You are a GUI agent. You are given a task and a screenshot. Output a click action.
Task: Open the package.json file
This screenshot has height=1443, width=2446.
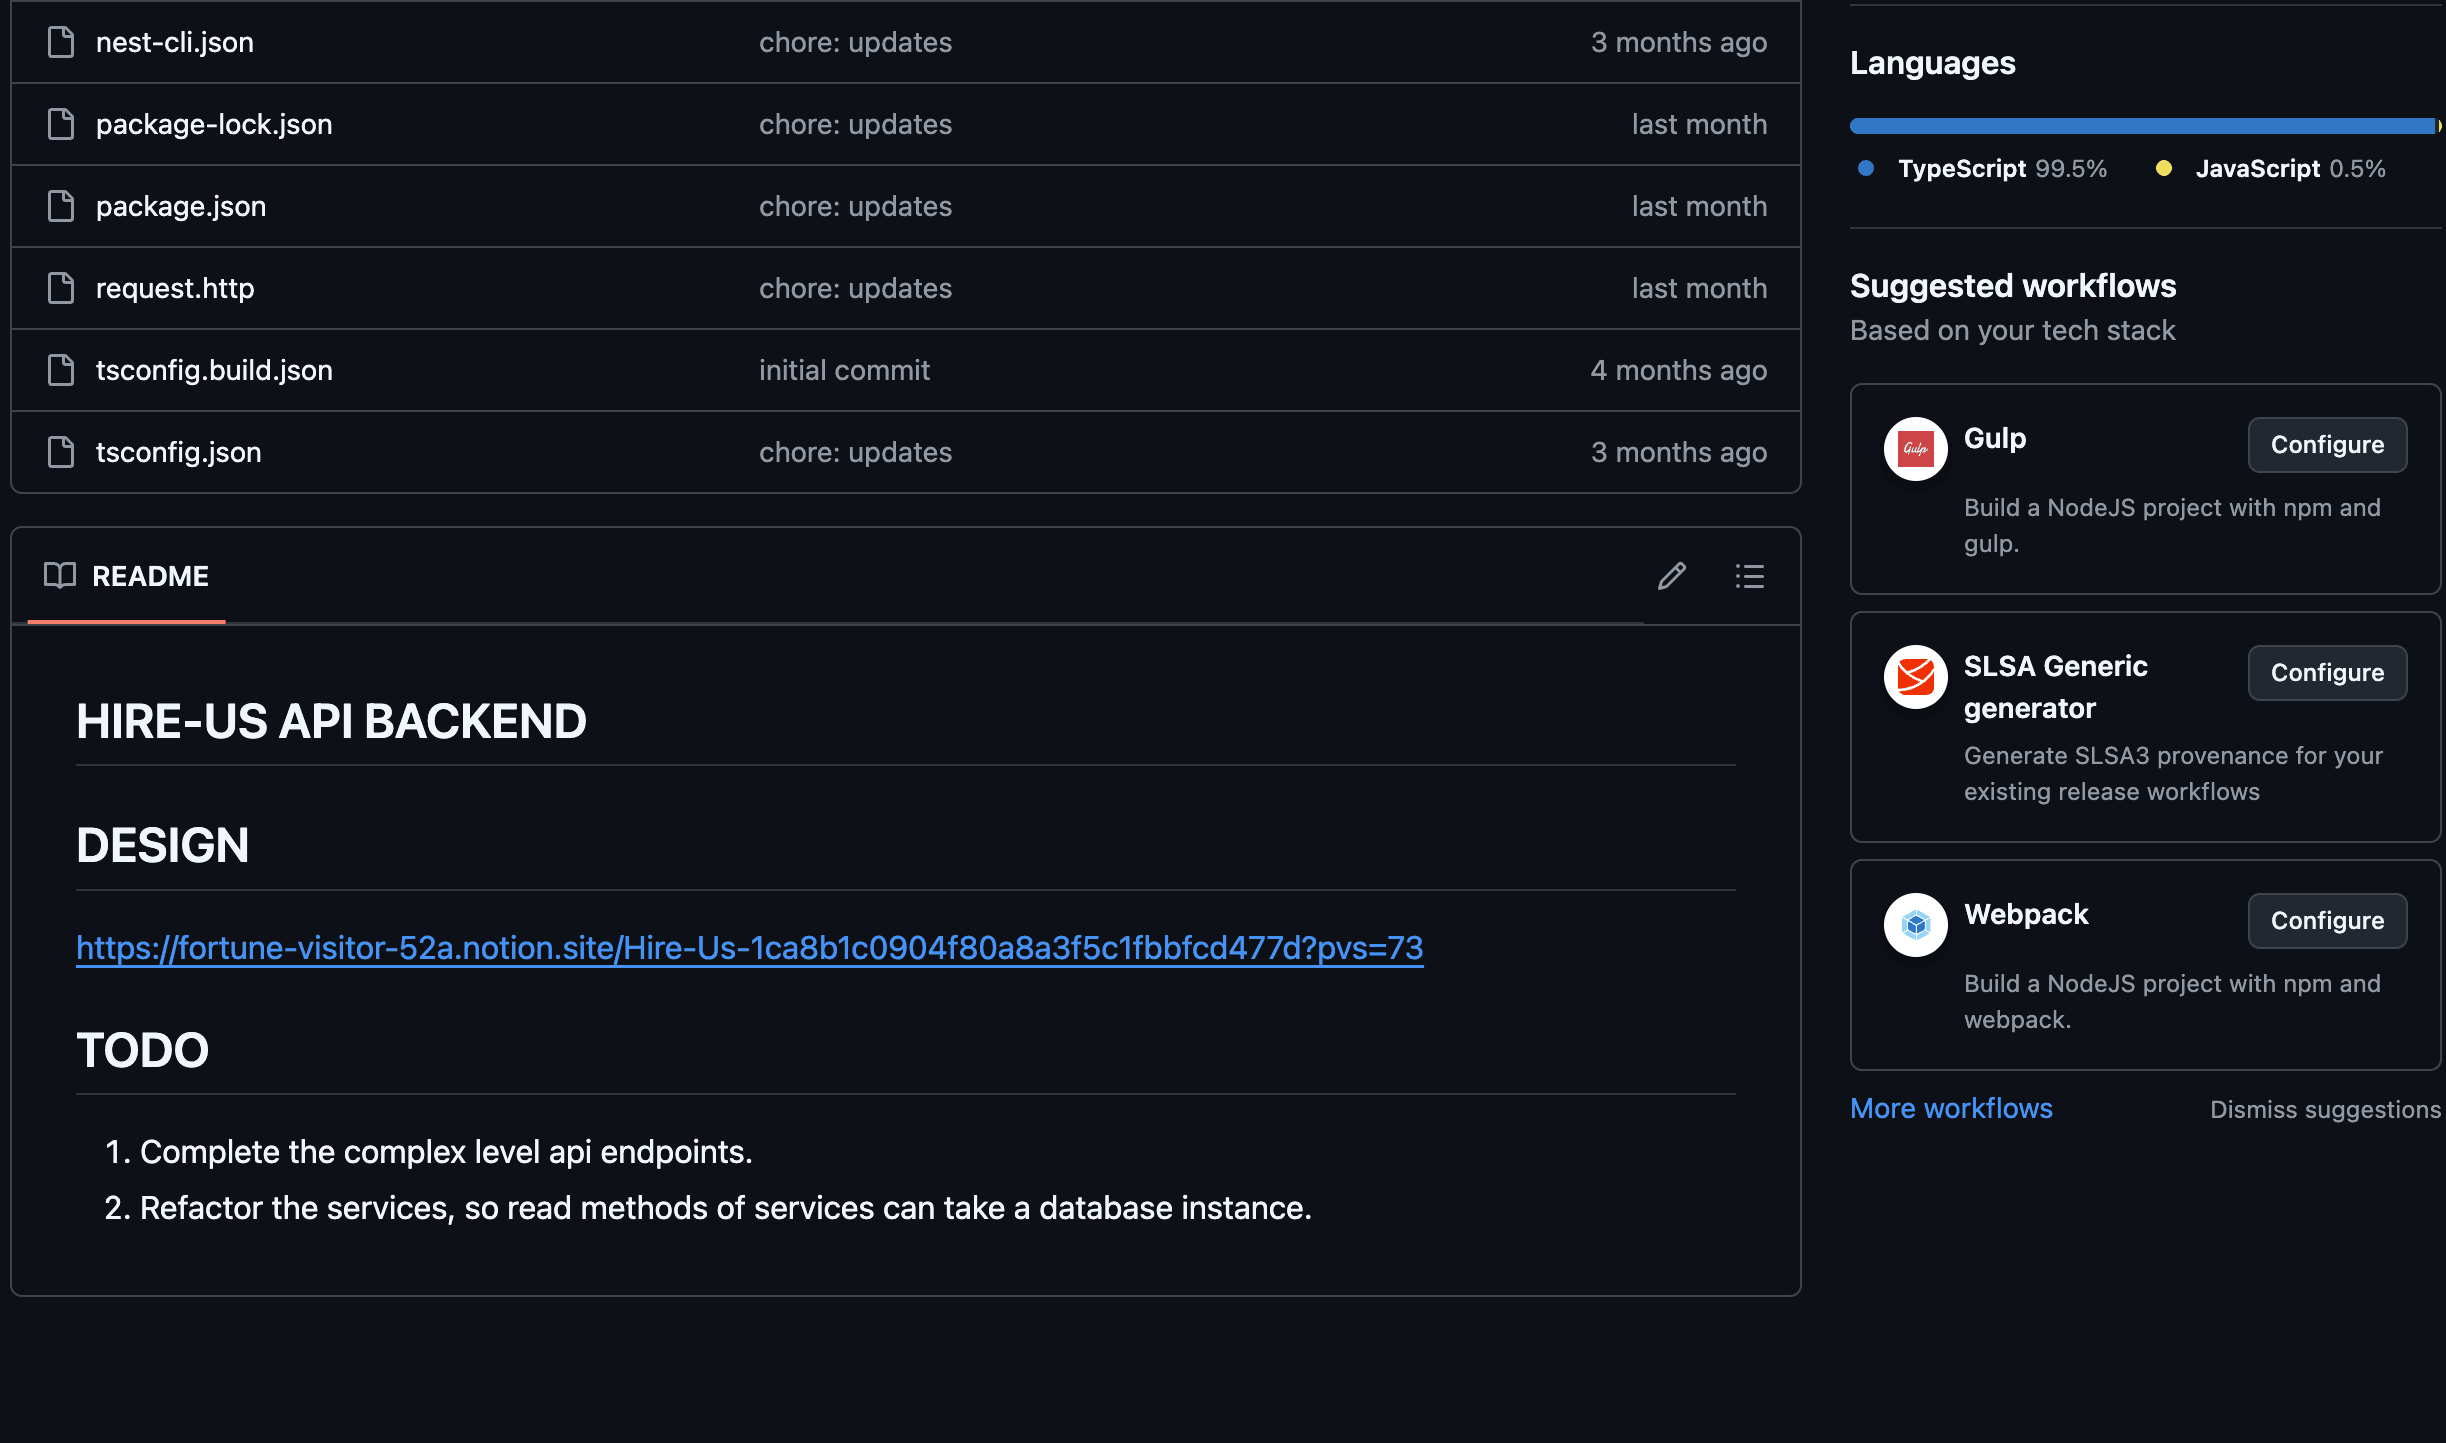pos(181,206)
